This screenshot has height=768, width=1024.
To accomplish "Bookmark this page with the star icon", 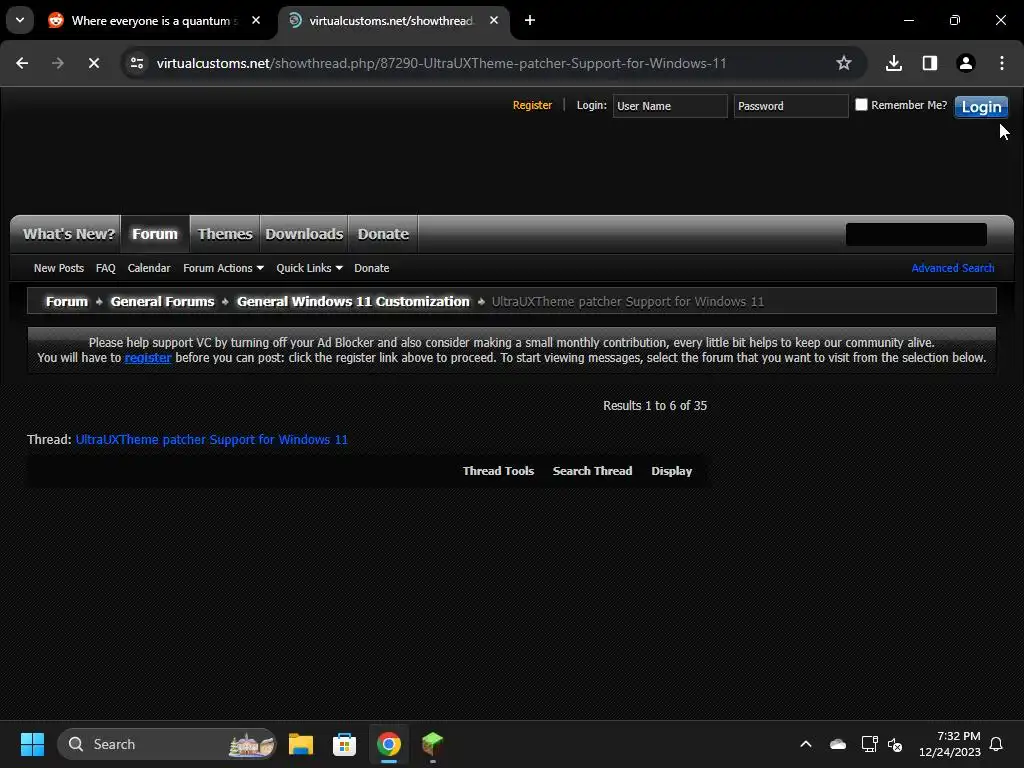I will tap(844, 63).
